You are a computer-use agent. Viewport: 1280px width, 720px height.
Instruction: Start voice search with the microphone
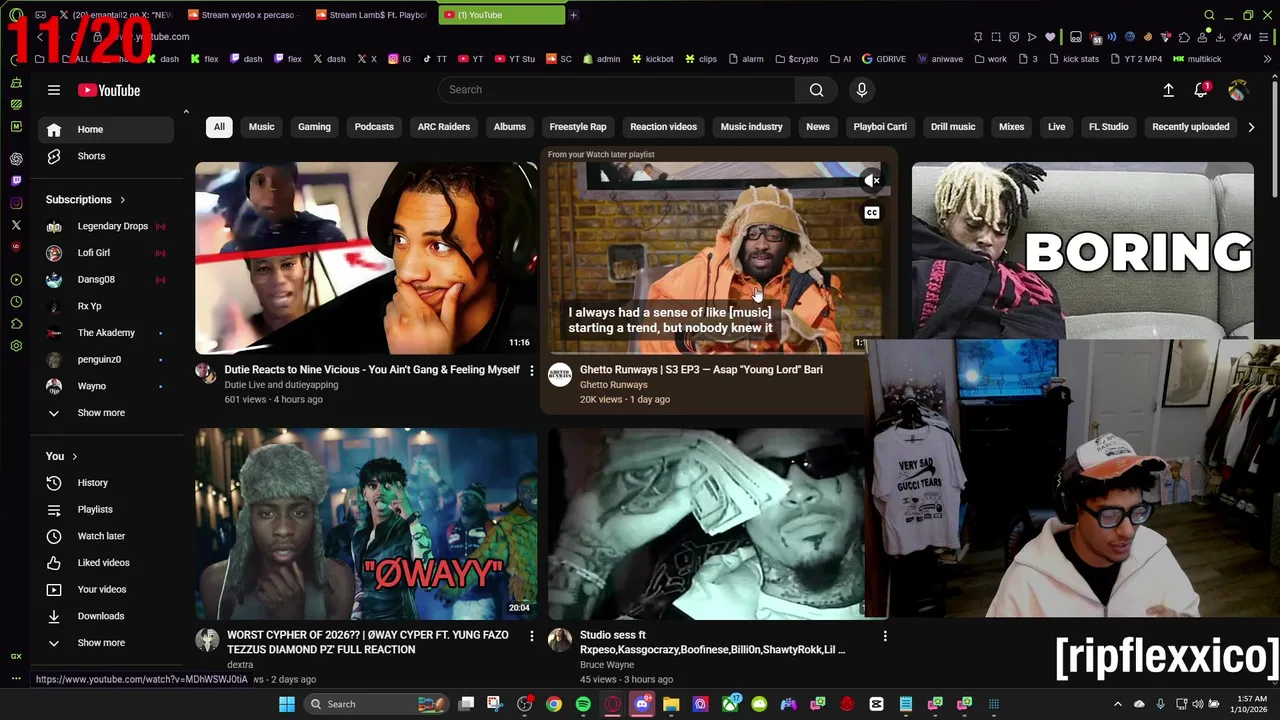[862, 90]
